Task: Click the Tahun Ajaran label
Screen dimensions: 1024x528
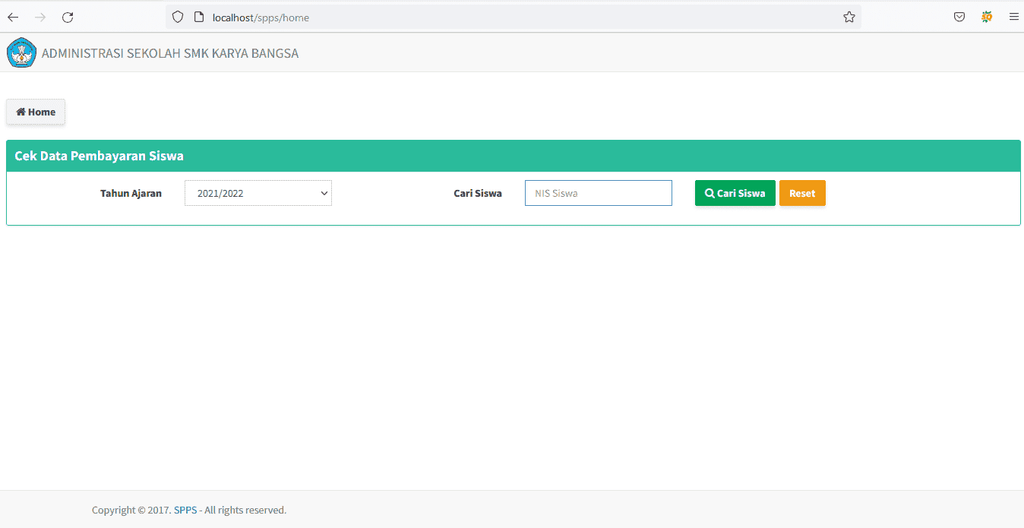Action: tap(131, 193)
